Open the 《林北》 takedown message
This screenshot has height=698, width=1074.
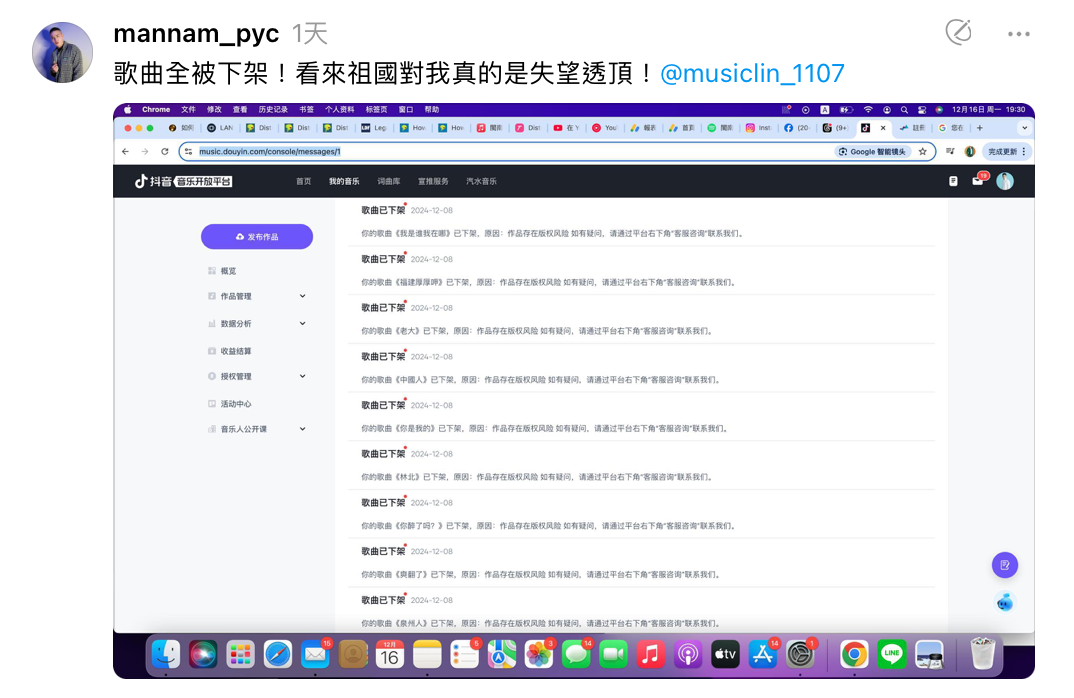coord(641,465)
